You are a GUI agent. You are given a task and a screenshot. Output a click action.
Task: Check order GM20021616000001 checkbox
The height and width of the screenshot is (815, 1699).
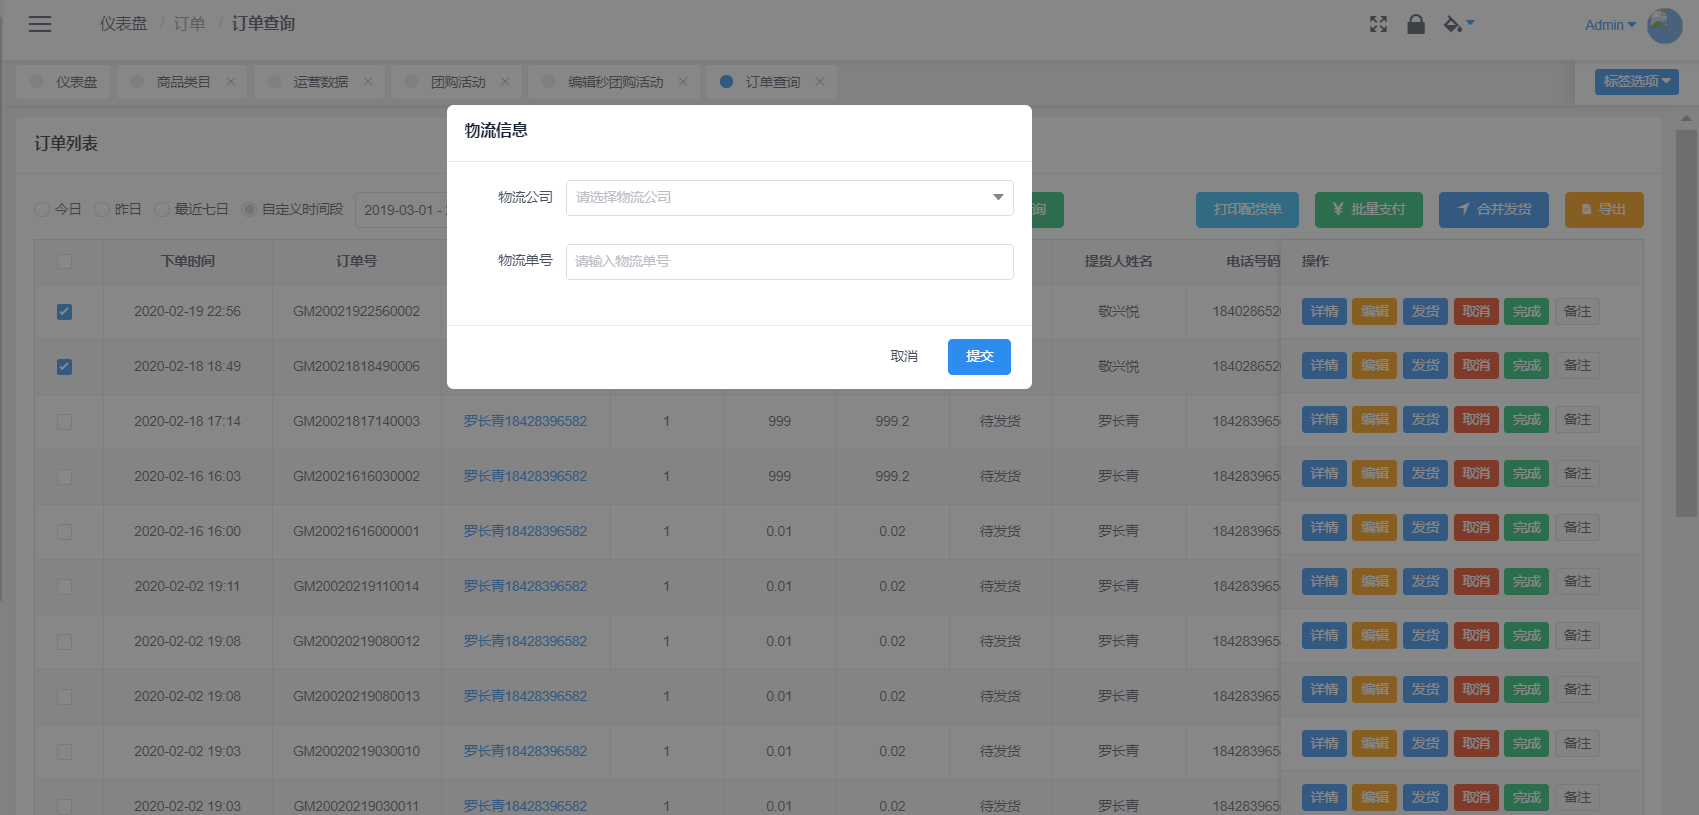pyautogui.click(x=64, y=532)
